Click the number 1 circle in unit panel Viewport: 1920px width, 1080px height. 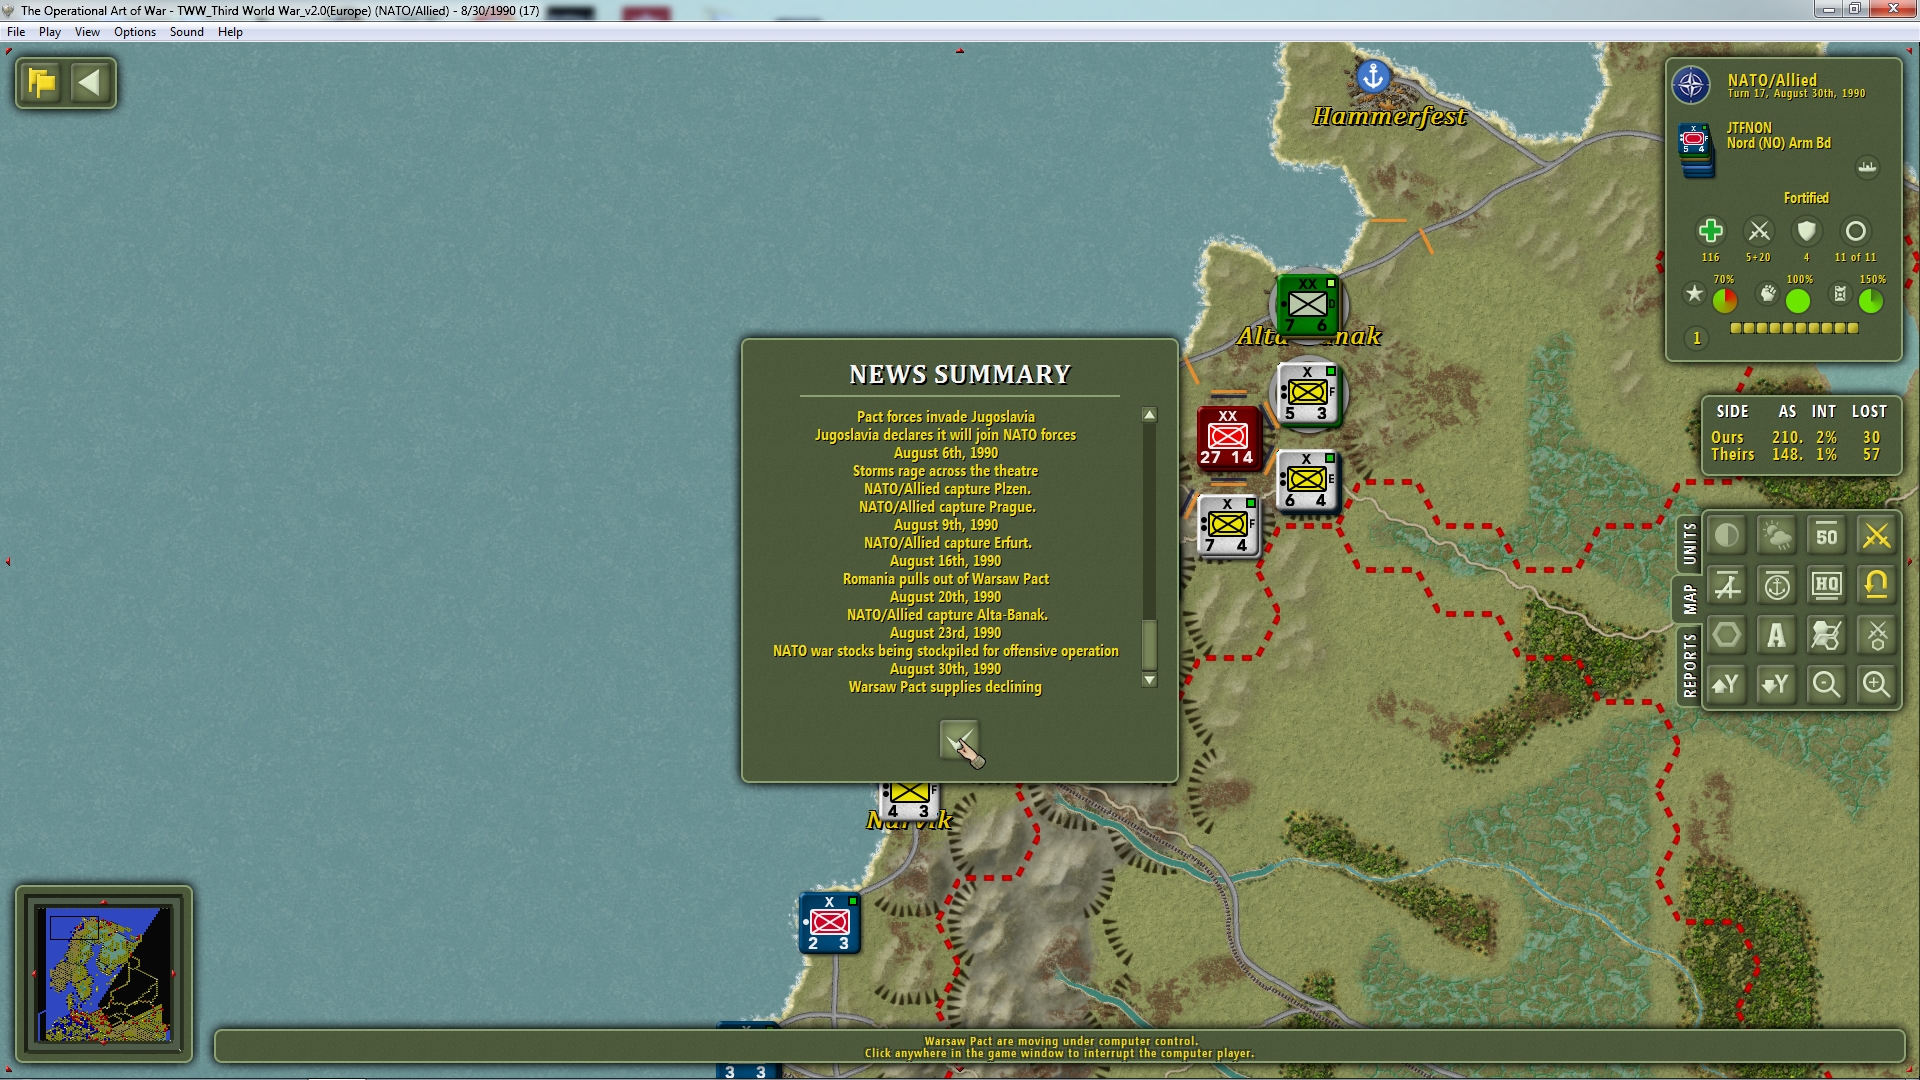(1696, 338)
